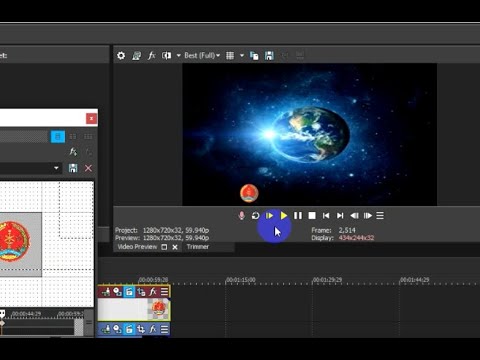
Task: Open the red track hamburger menu
Action: coord(164,292)
